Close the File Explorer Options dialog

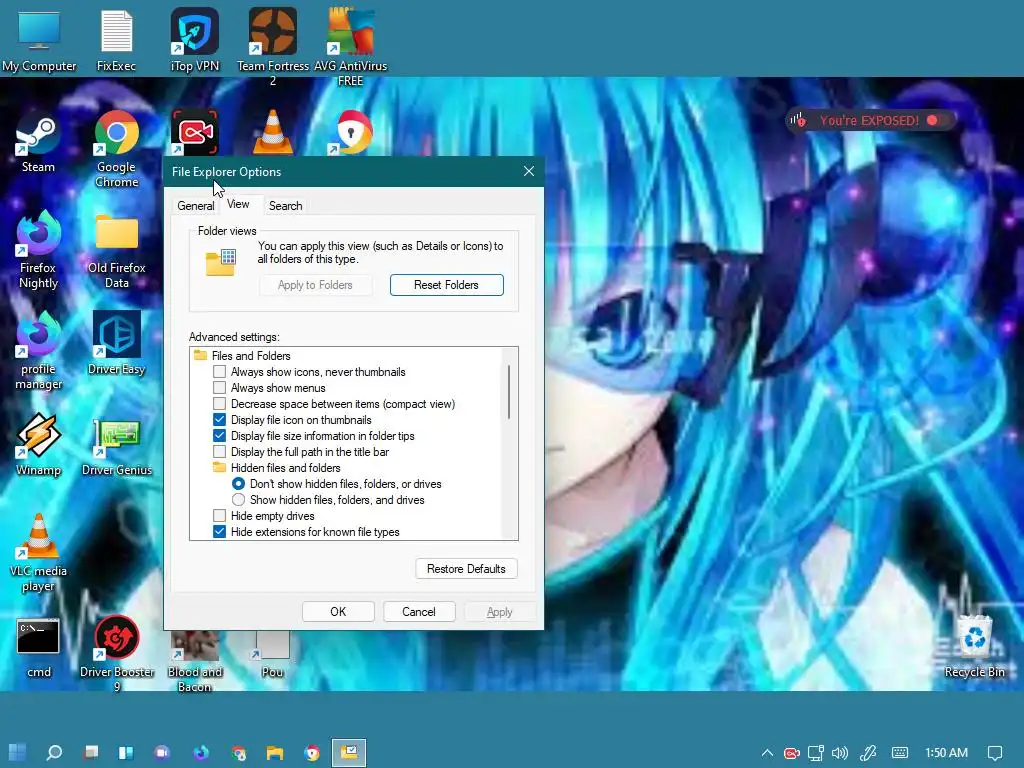click(529, 171)
